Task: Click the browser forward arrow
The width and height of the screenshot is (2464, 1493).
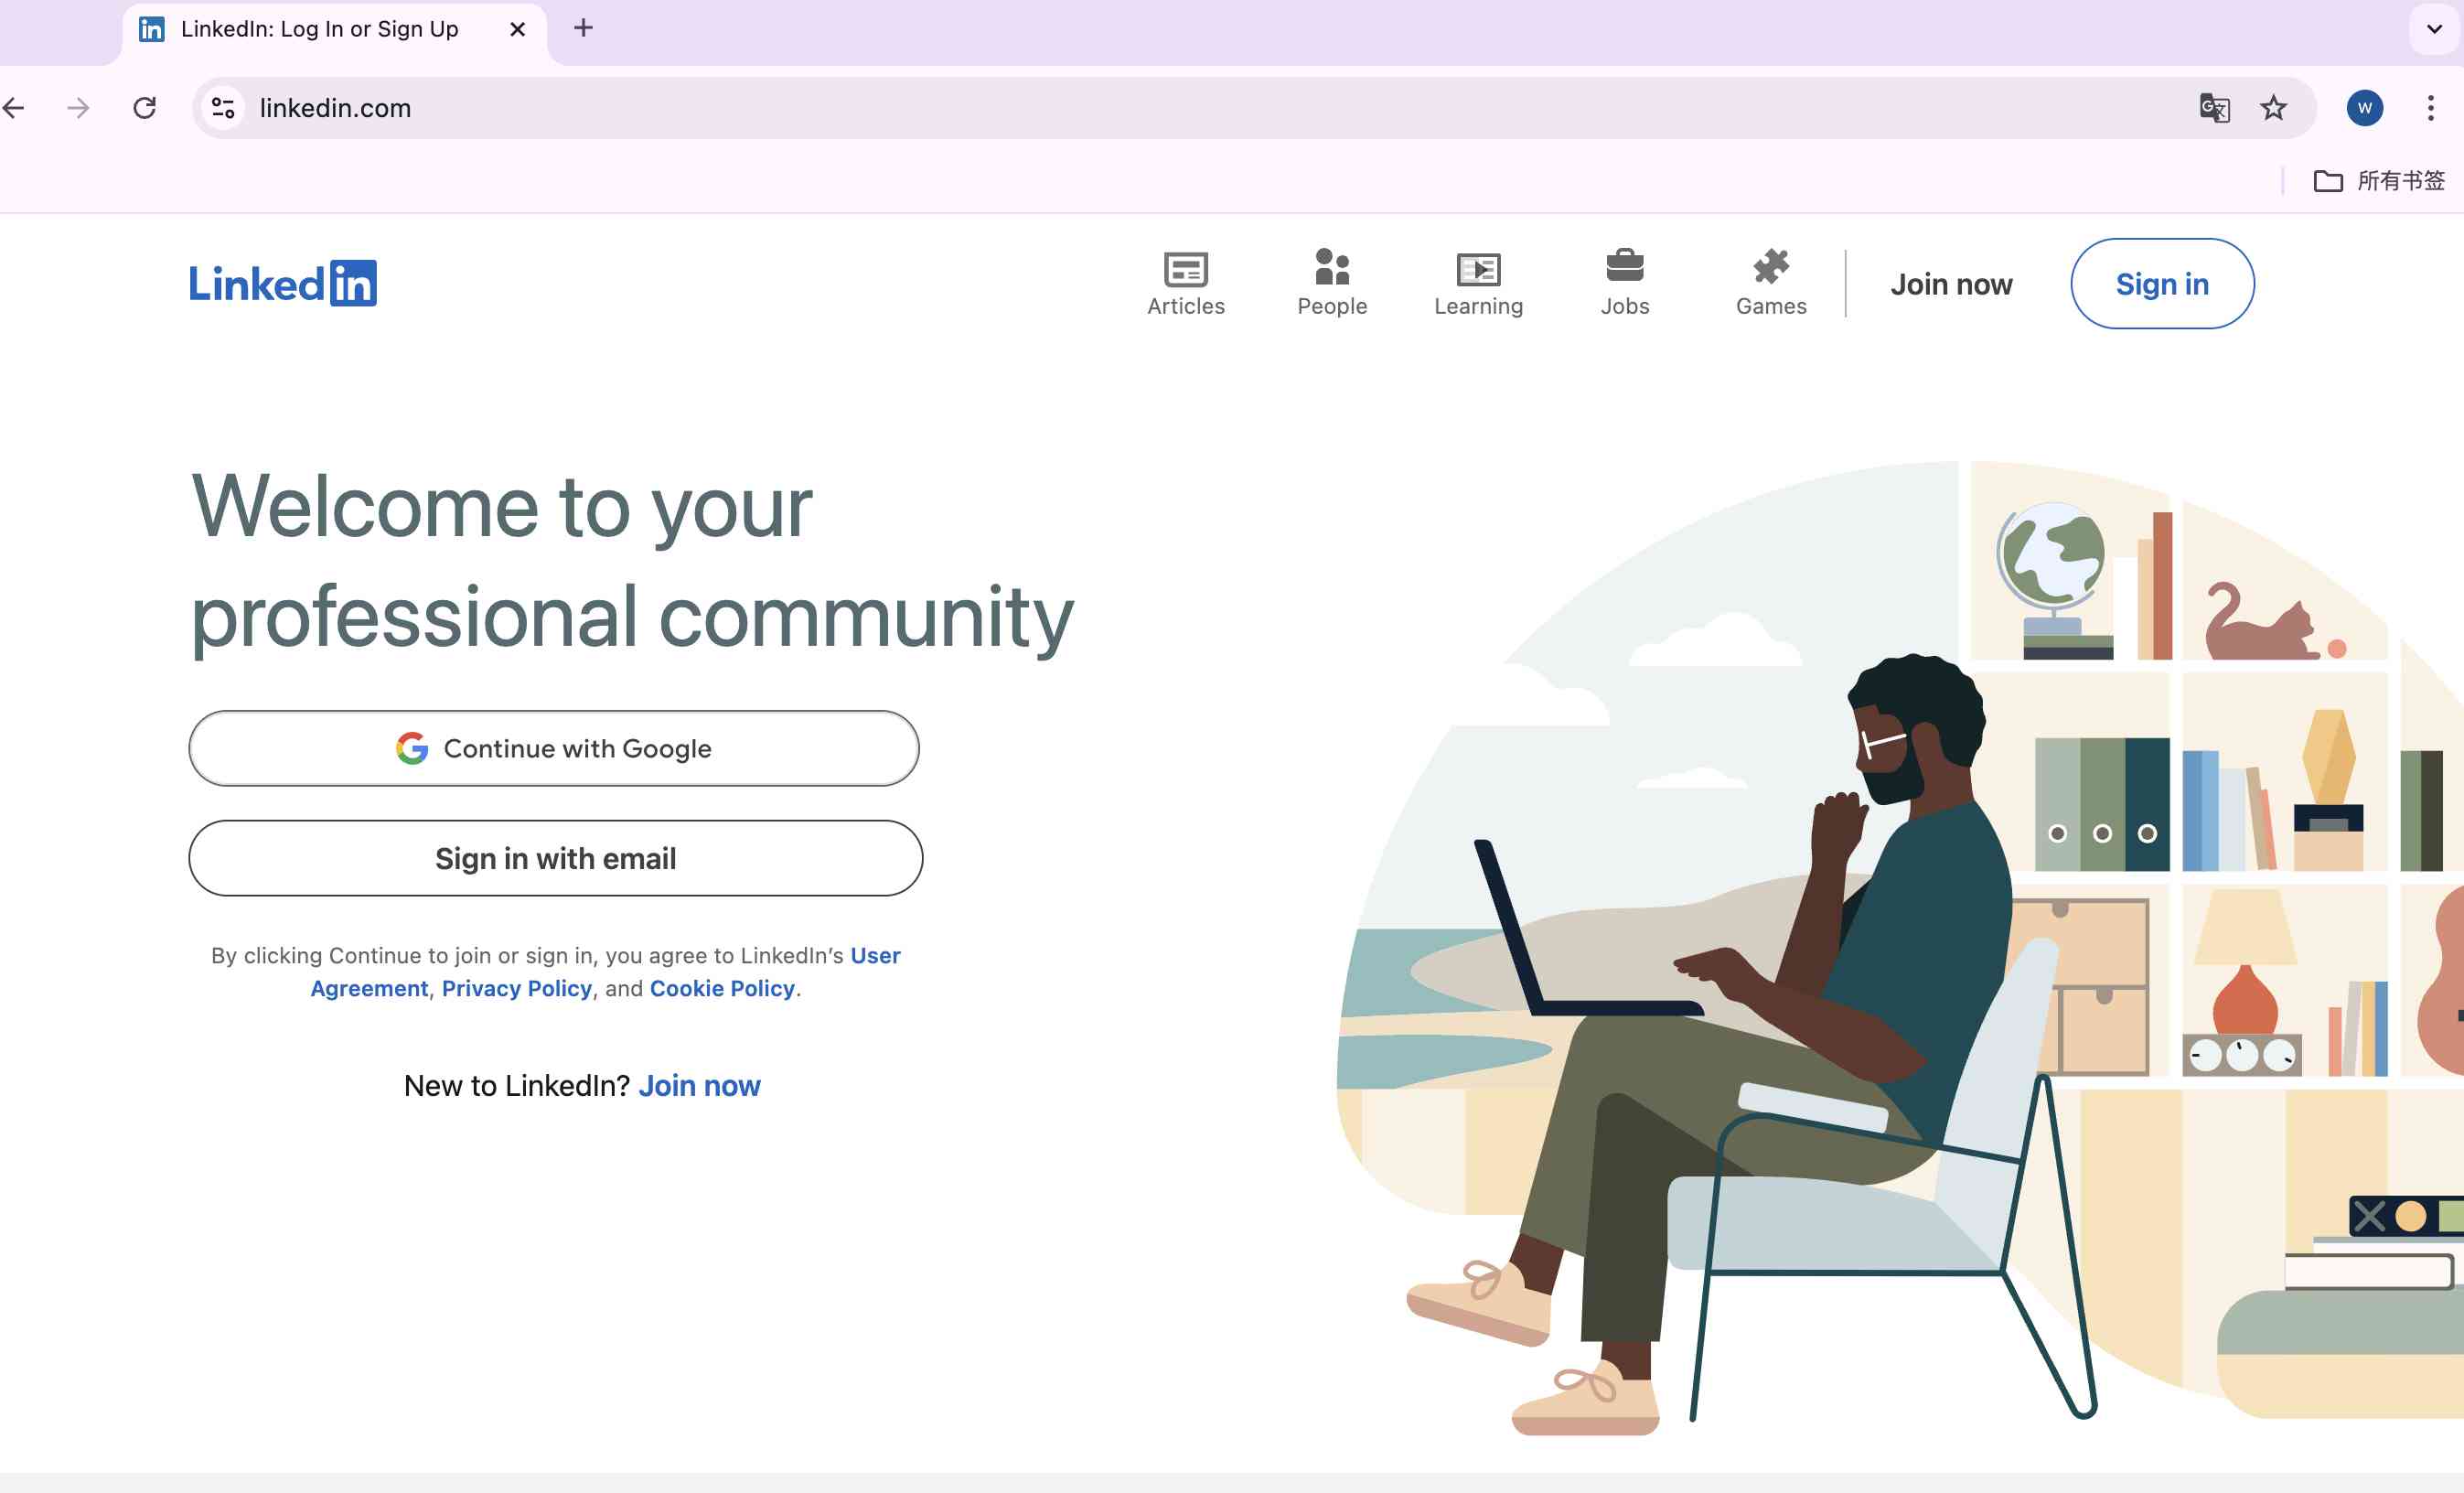Action: [78, 108]
